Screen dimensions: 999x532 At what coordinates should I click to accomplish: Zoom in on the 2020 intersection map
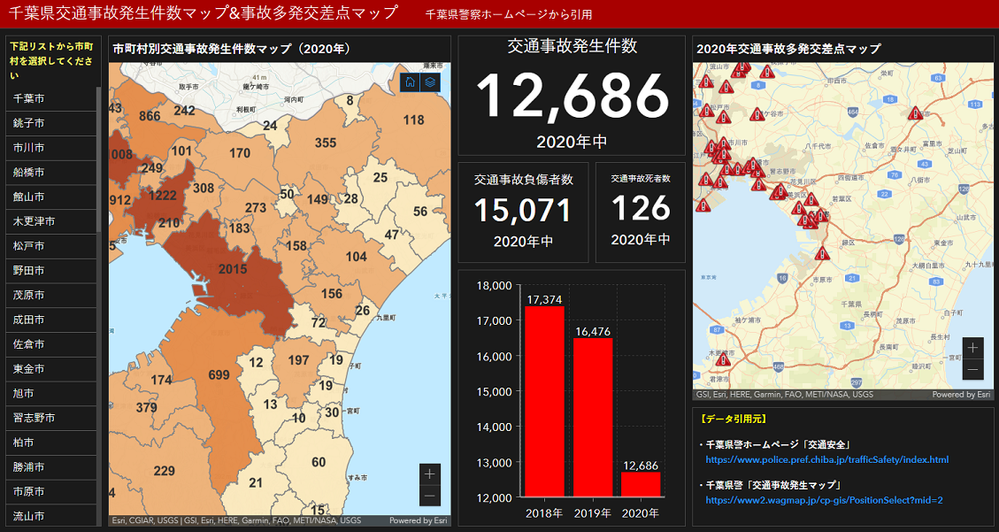(x=972, y=348)
